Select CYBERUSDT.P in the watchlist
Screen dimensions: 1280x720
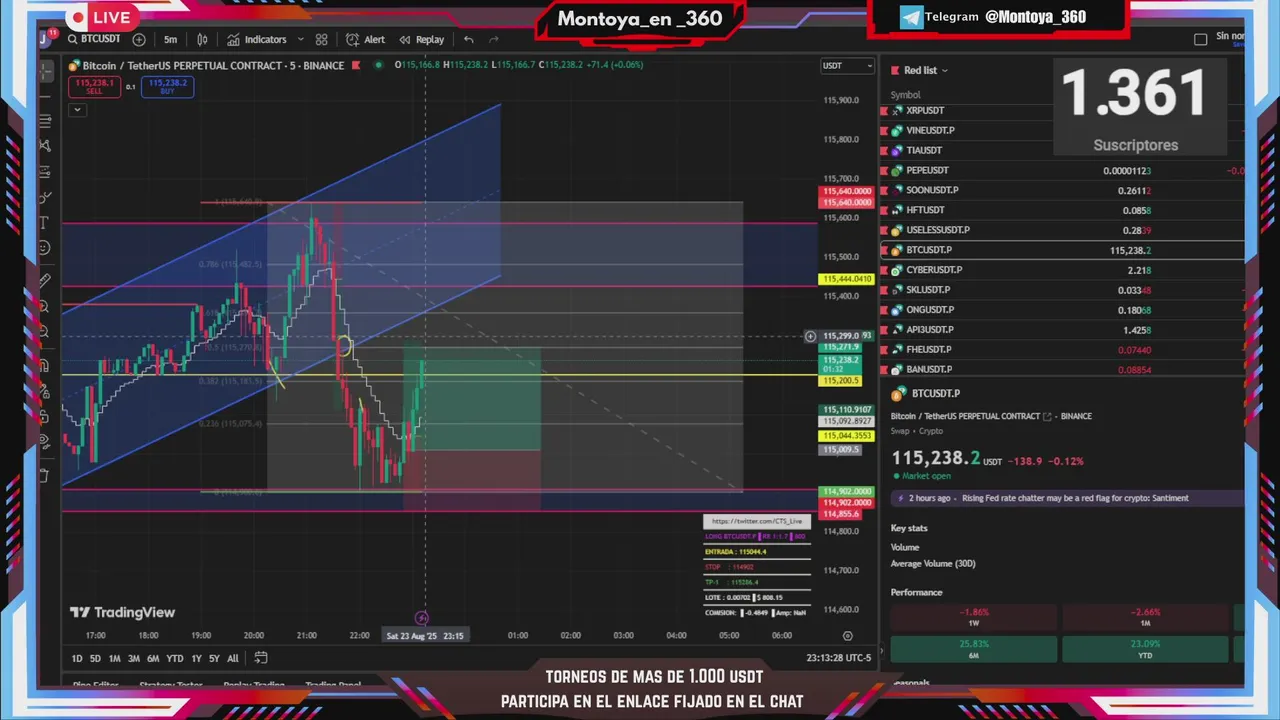[x=1063, y=270]
